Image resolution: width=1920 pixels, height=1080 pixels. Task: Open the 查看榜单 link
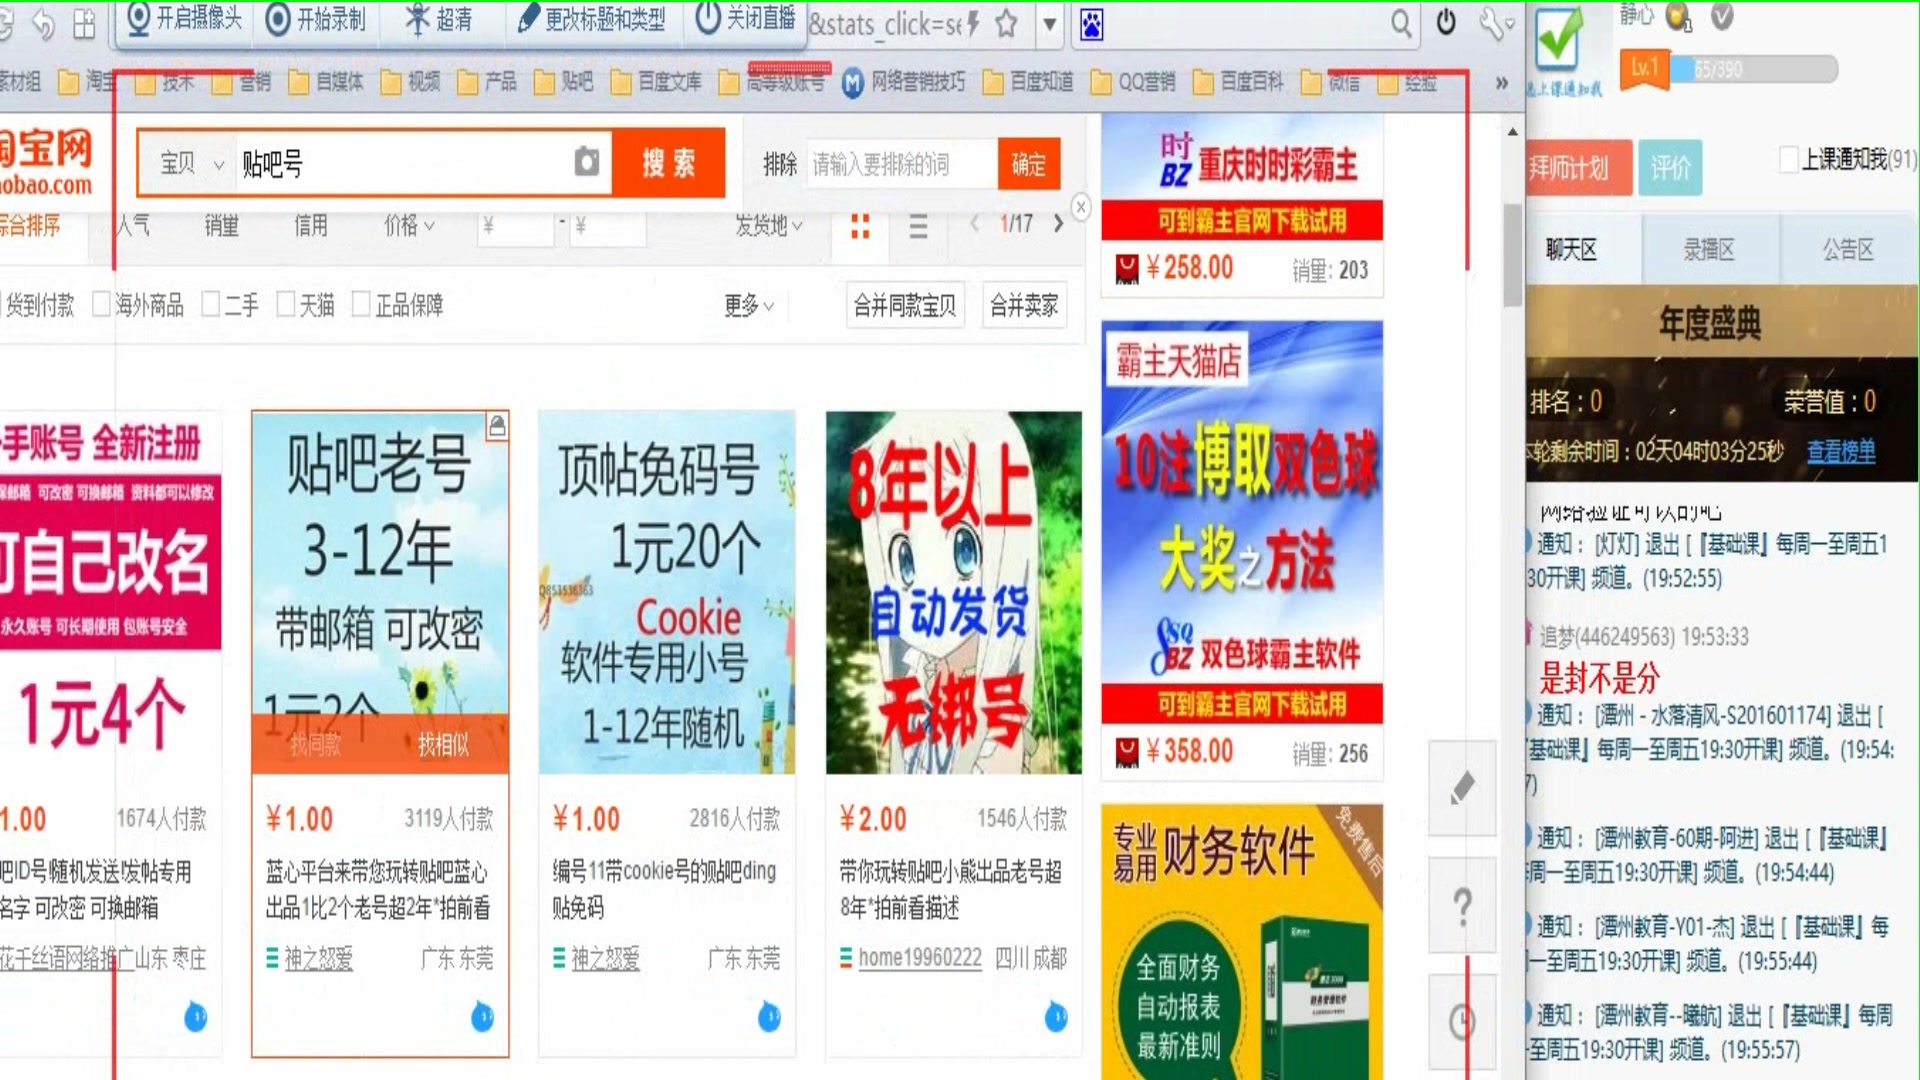(x=1841, y=451)
